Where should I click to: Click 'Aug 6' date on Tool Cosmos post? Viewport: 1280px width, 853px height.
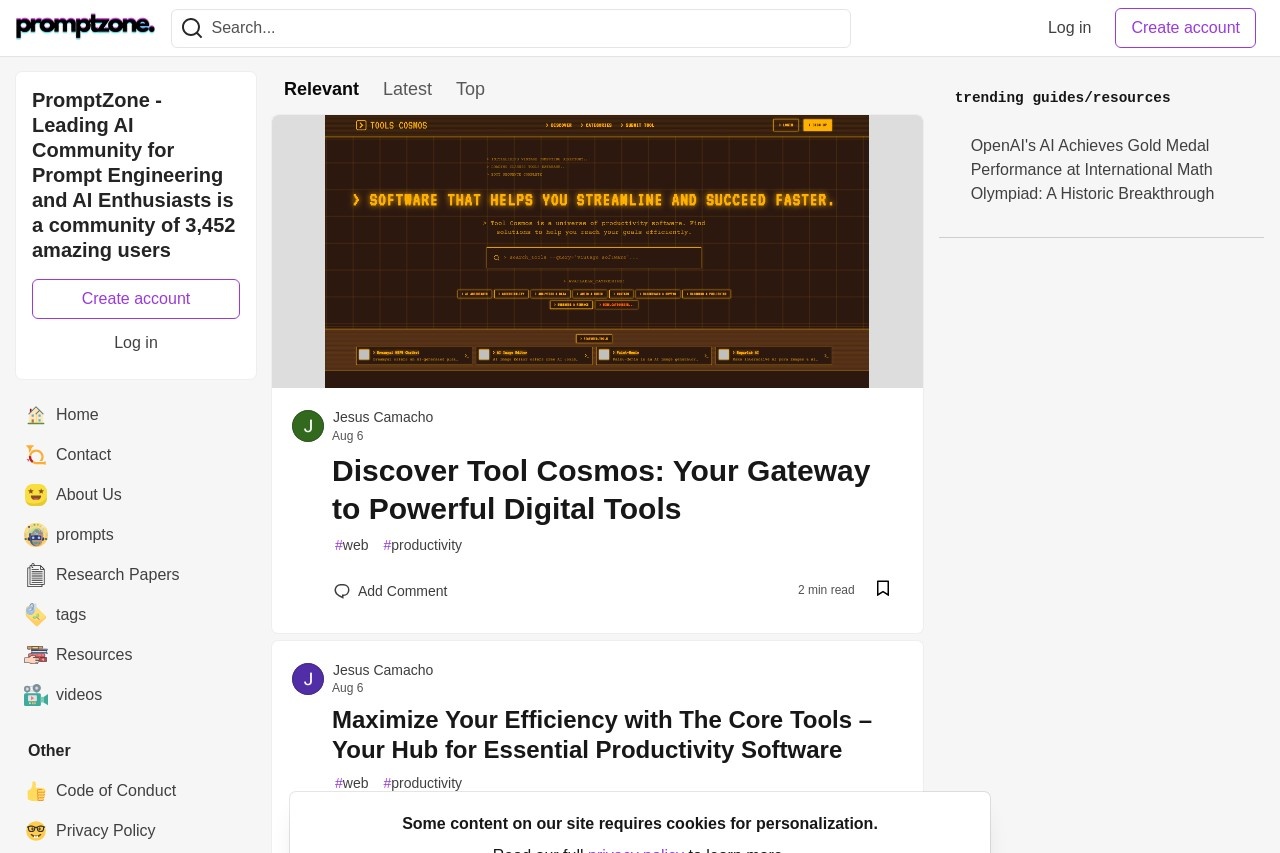pyautogui.click(x=348, y=436)
